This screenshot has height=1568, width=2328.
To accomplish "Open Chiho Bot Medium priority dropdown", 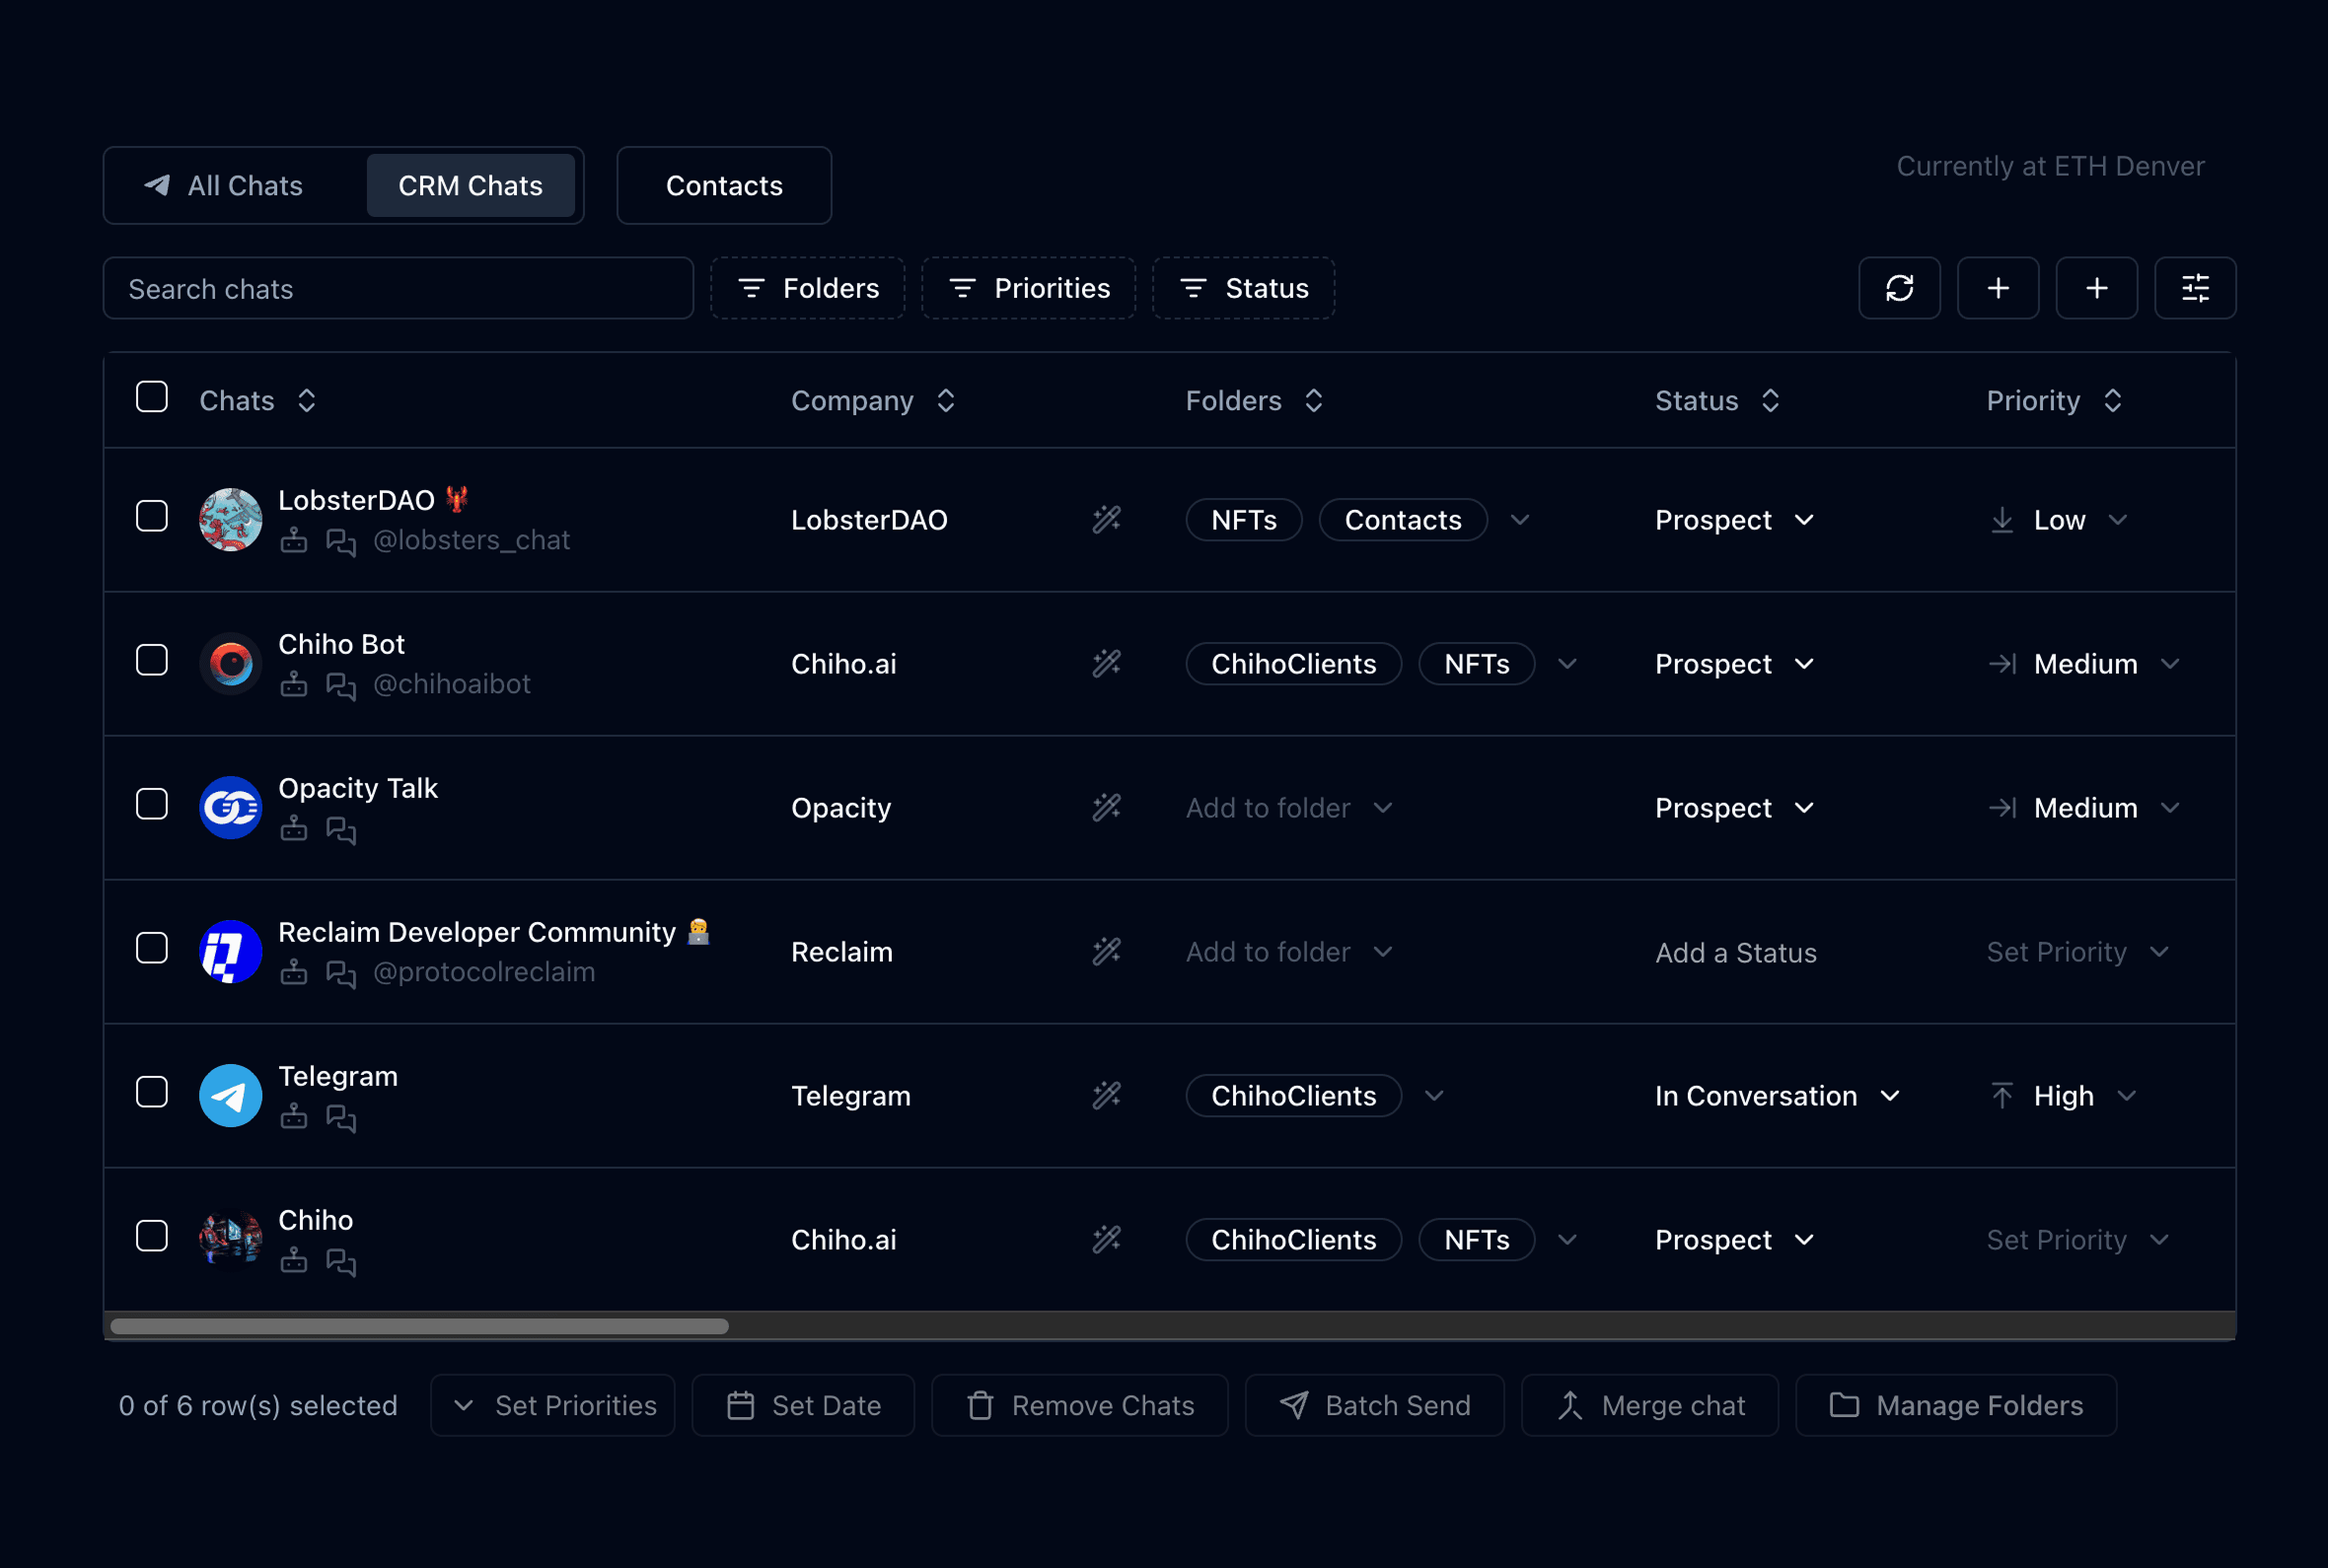I will 2084,664.
